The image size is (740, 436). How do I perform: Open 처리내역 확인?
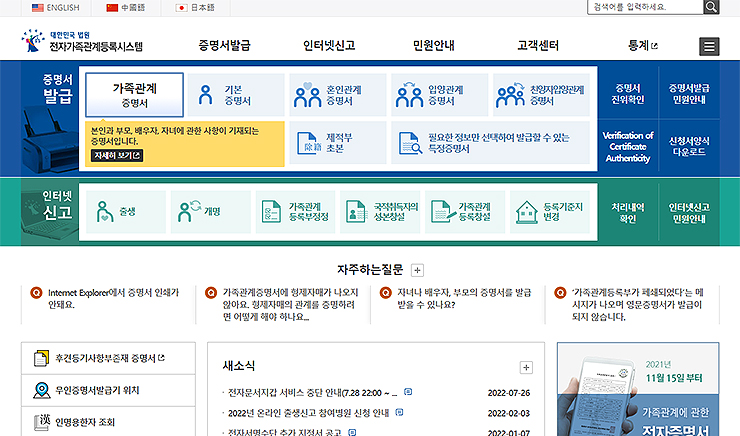[x=628, y=213]
